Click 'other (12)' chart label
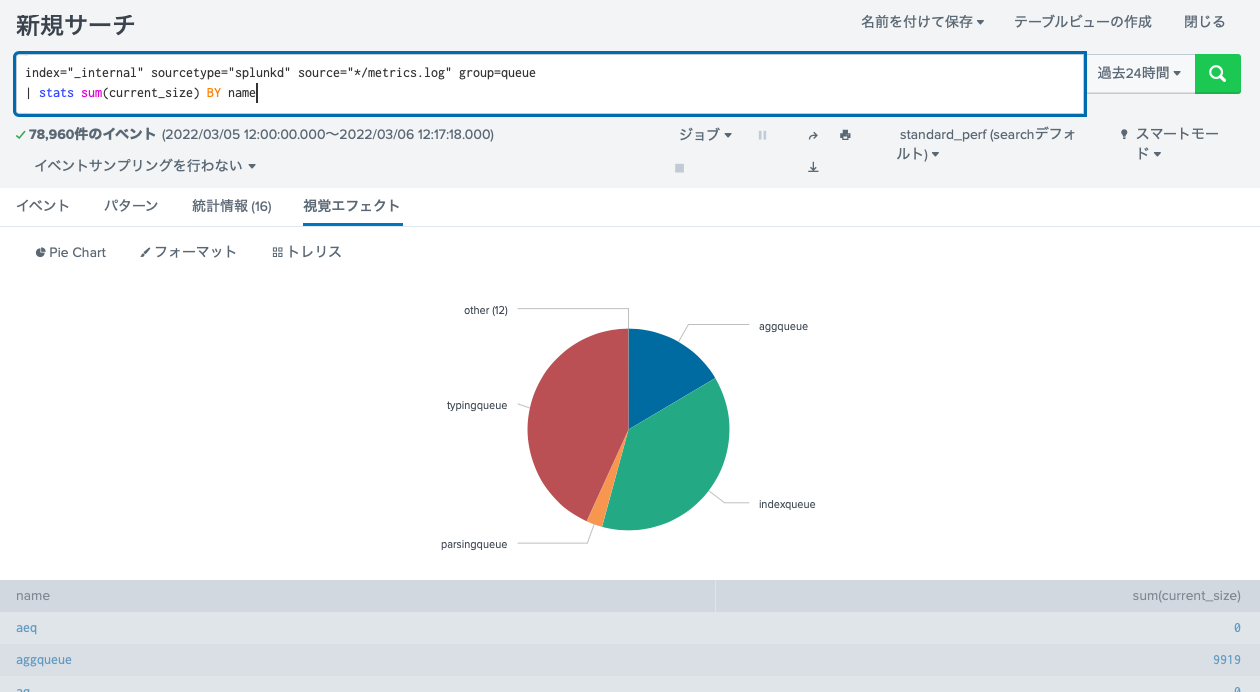The image size is (1260, 692). (x=486, y=311)
